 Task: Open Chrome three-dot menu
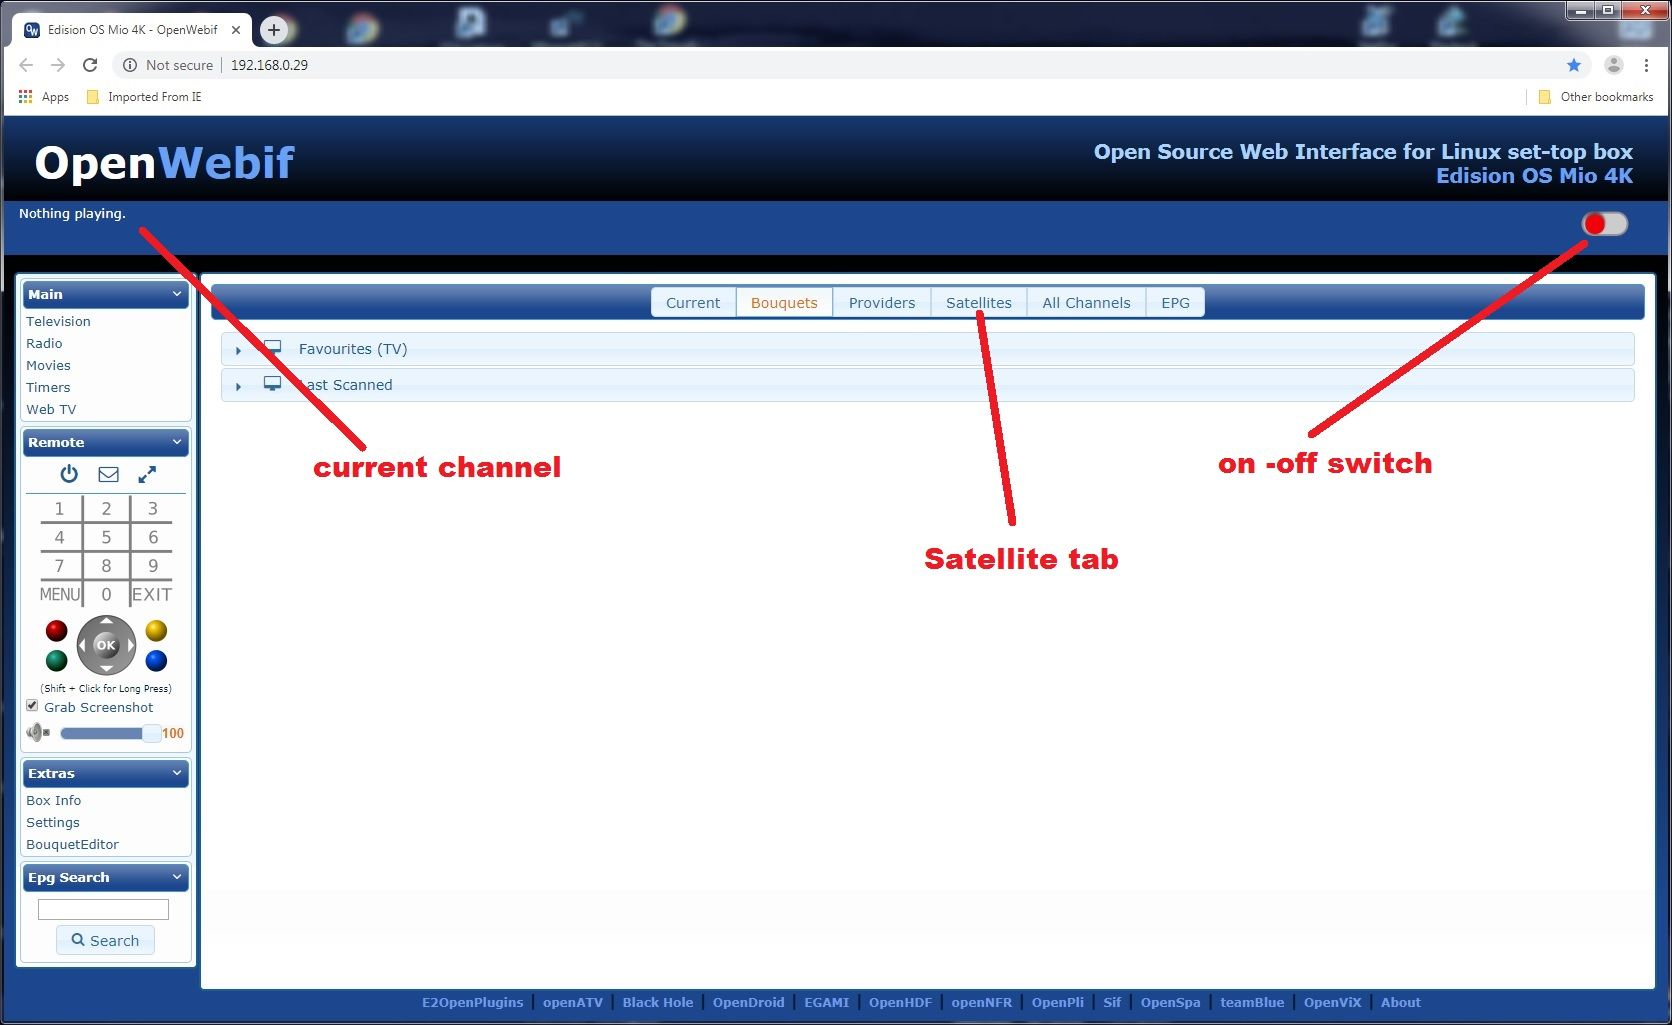point(1646,65)
